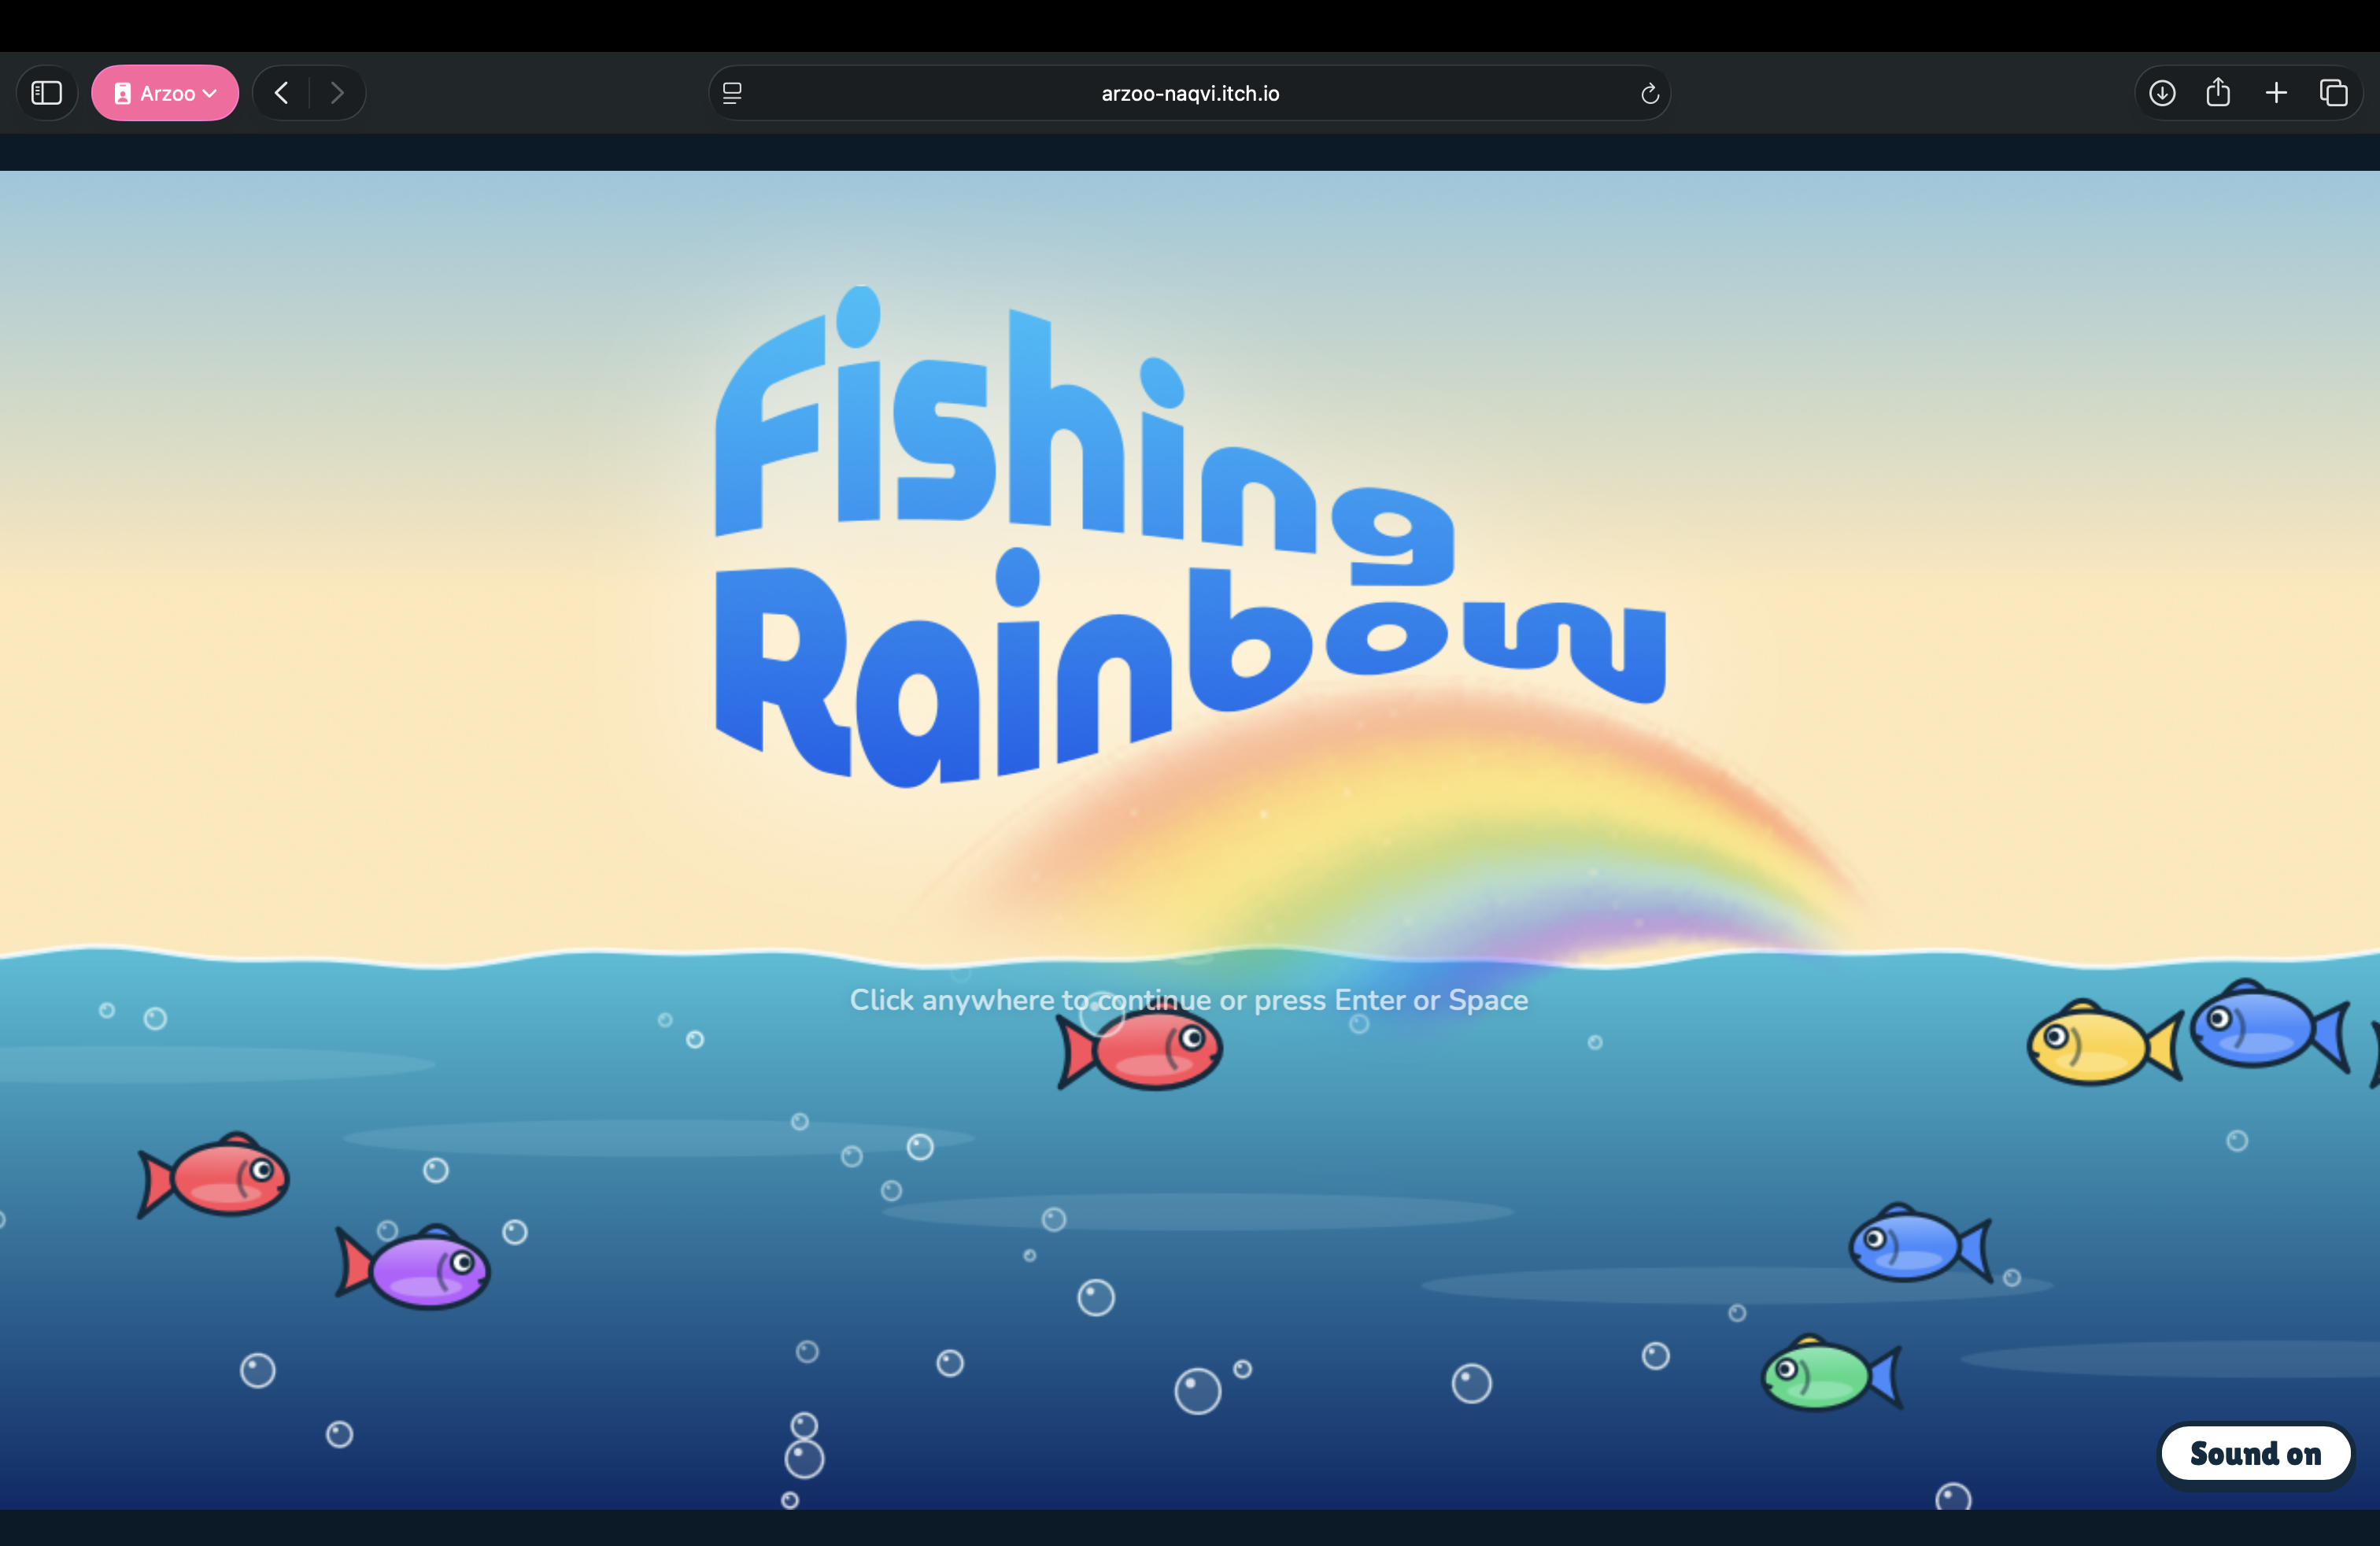Go back to the previous page
The image size is (2380, 1546).
[282, 93]
